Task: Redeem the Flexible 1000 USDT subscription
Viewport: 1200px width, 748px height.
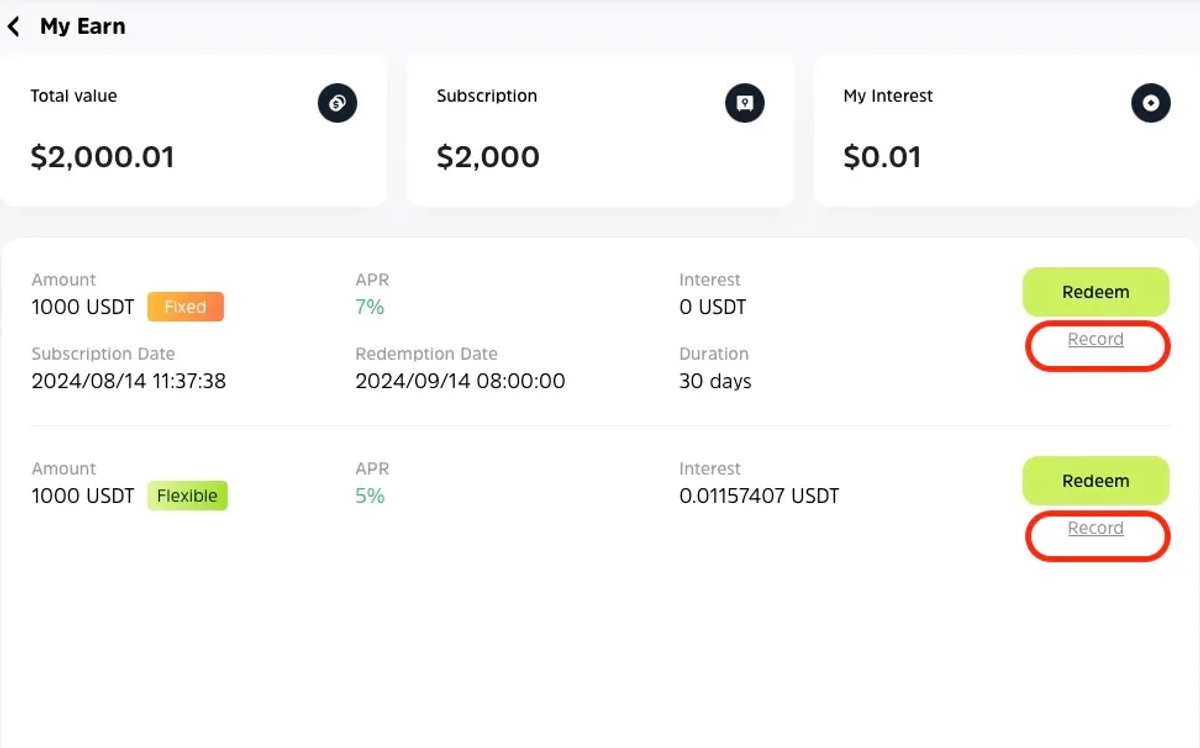Action: click(x=1095, y=481)
